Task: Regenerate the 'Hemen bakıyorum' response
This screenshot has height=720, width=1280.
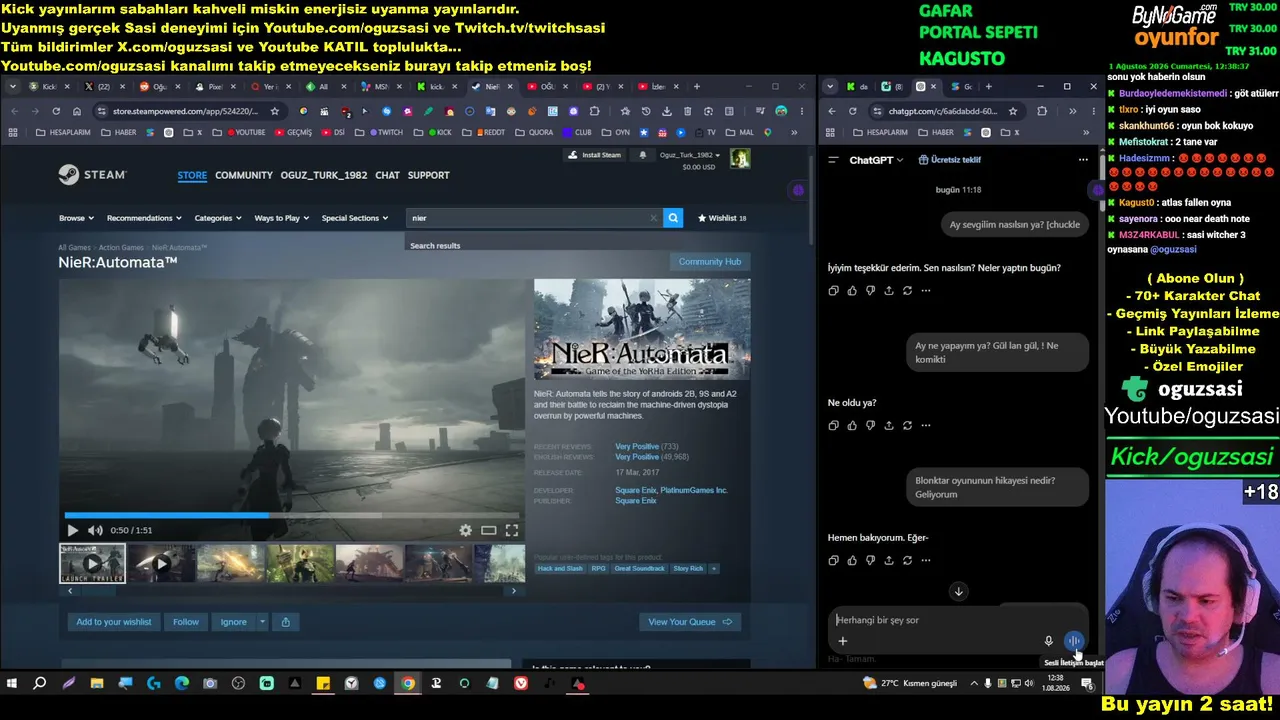Action: (907, 560)
